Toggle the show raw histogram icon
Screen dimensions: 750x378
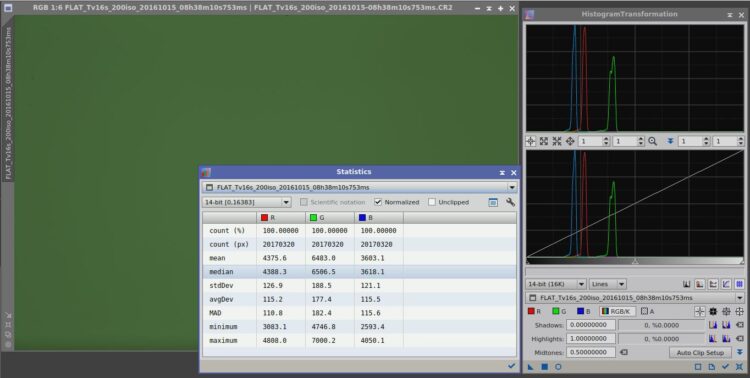pyautogui.click(x=700, y=284)
